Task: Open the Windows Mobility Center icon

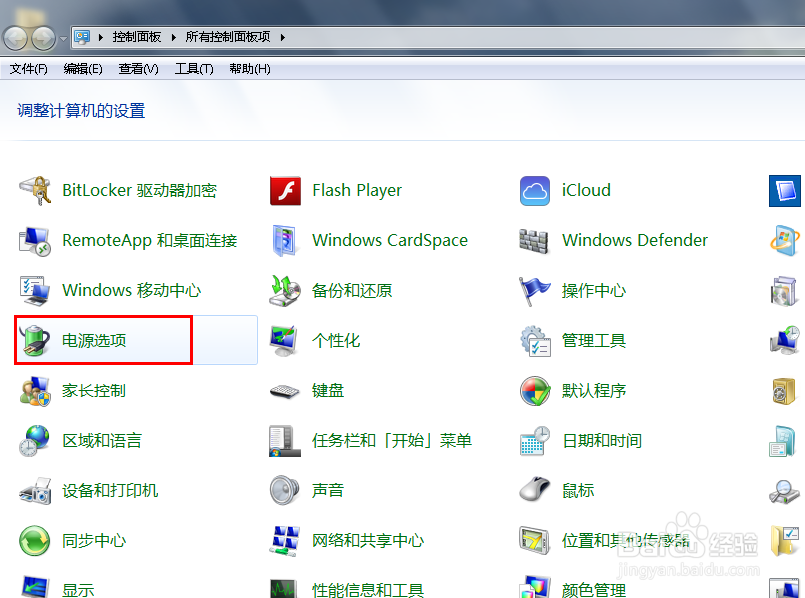Action: pyautogui.click(x=35, y=291)
